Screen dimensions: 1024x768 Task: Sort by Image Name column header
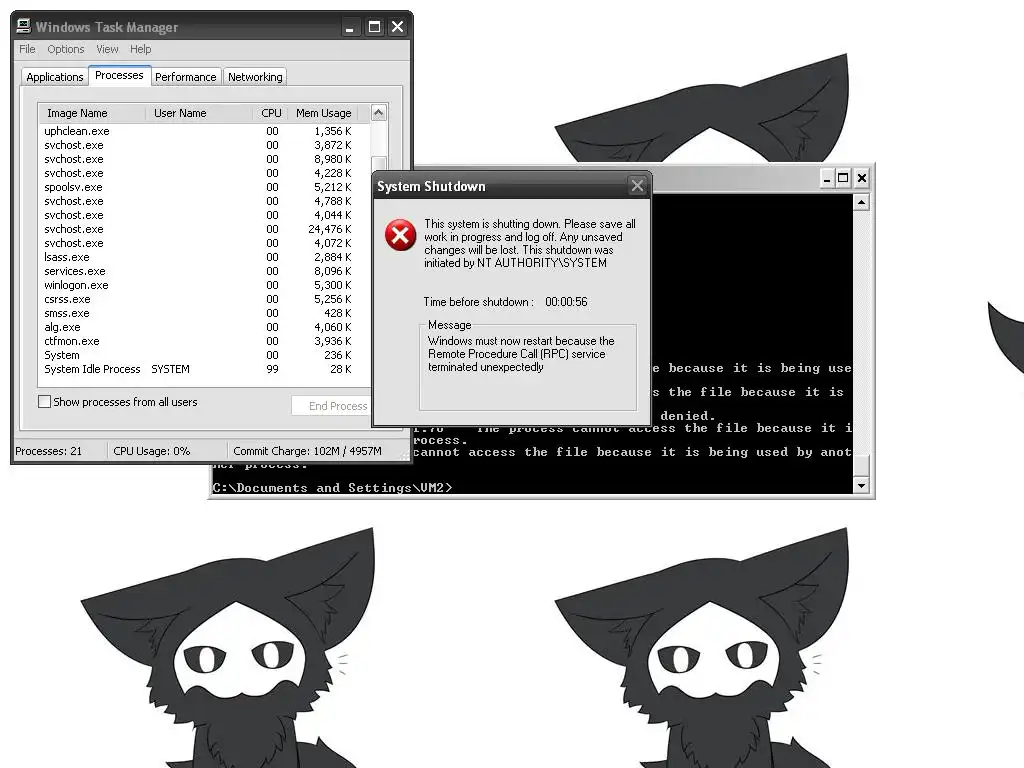[93, 113]
